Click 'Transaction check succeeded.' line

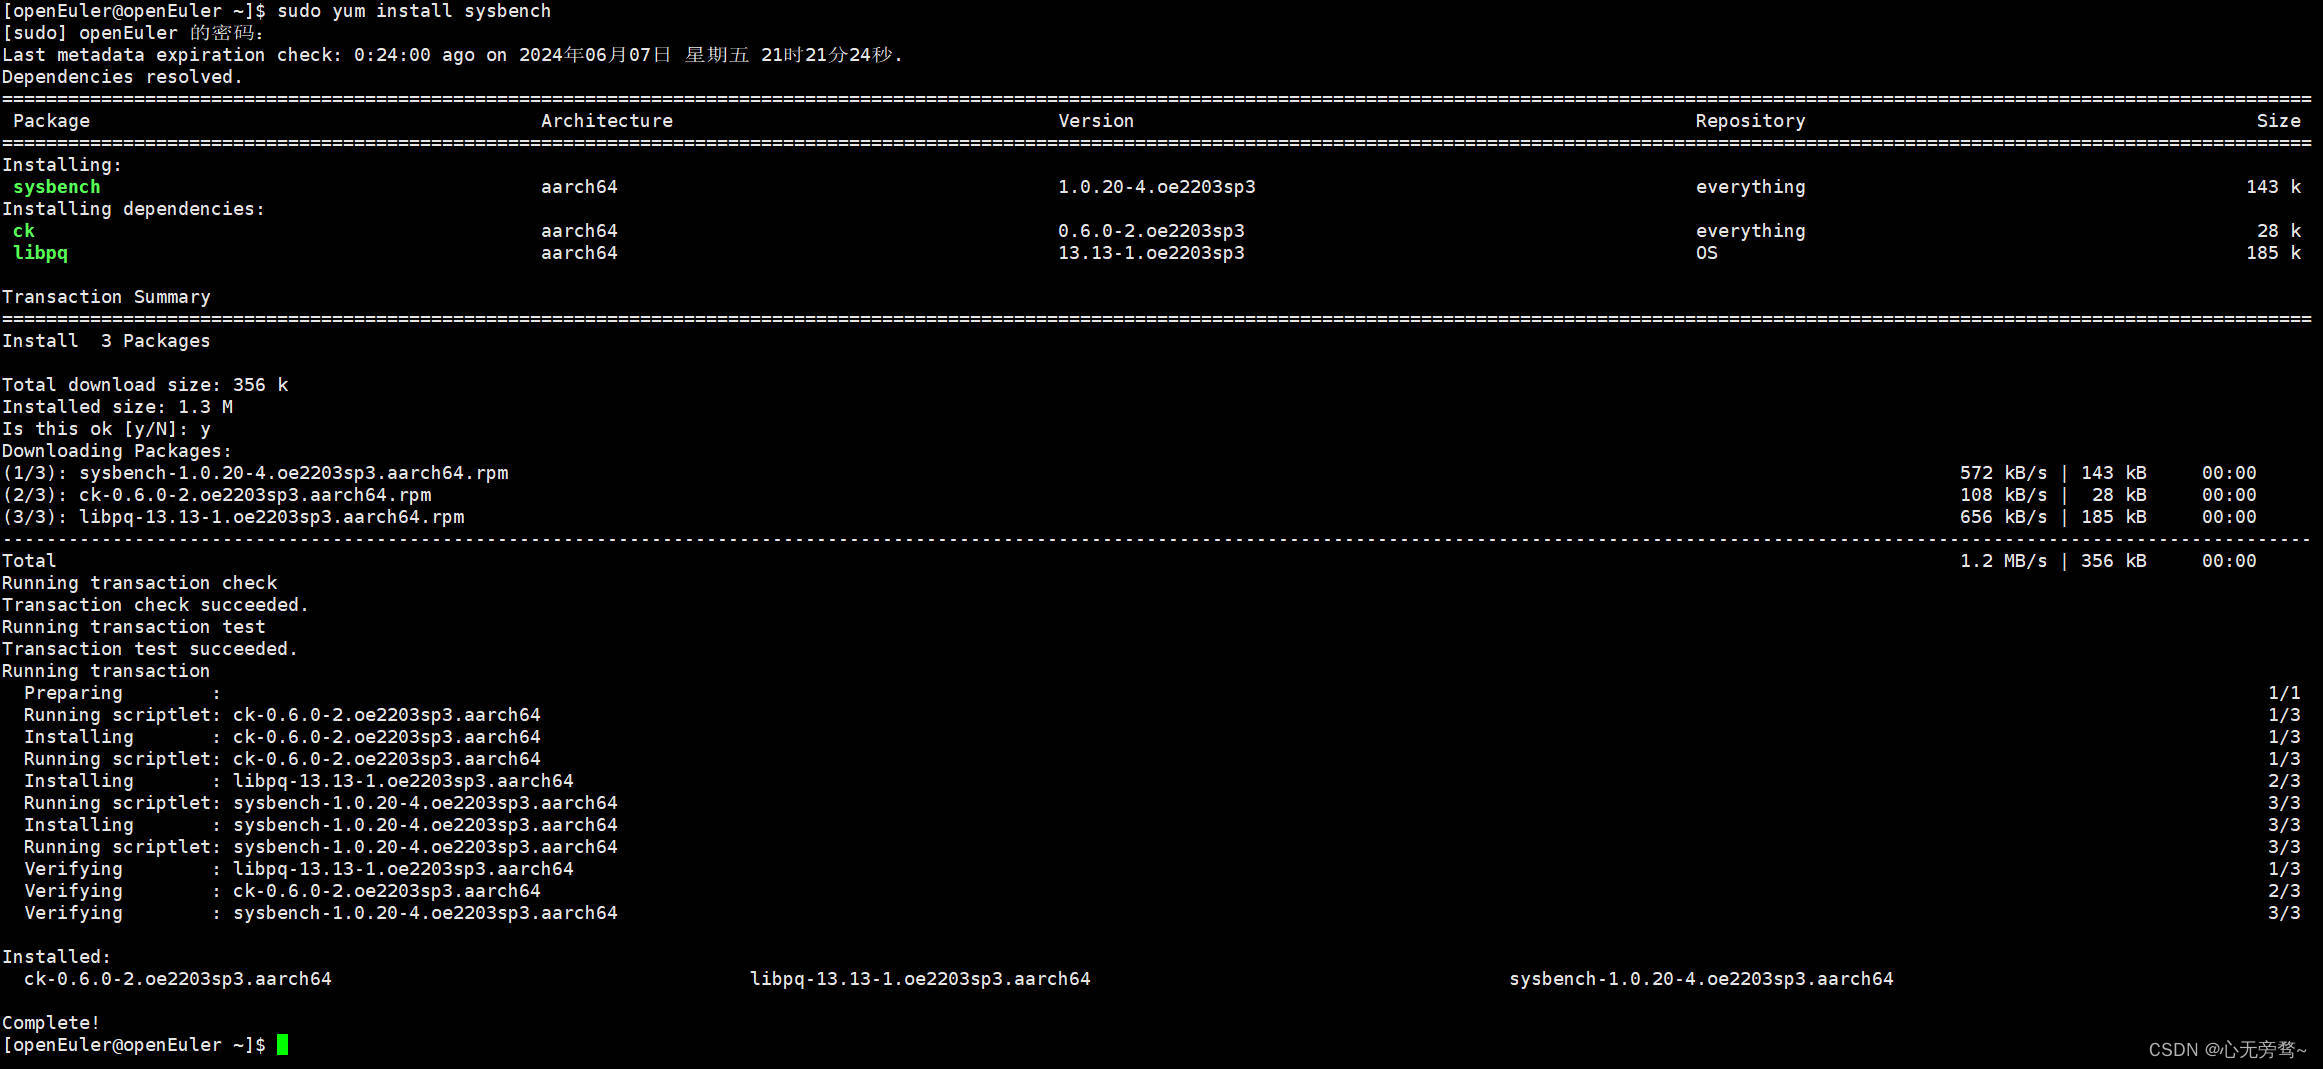click(155, 605)
